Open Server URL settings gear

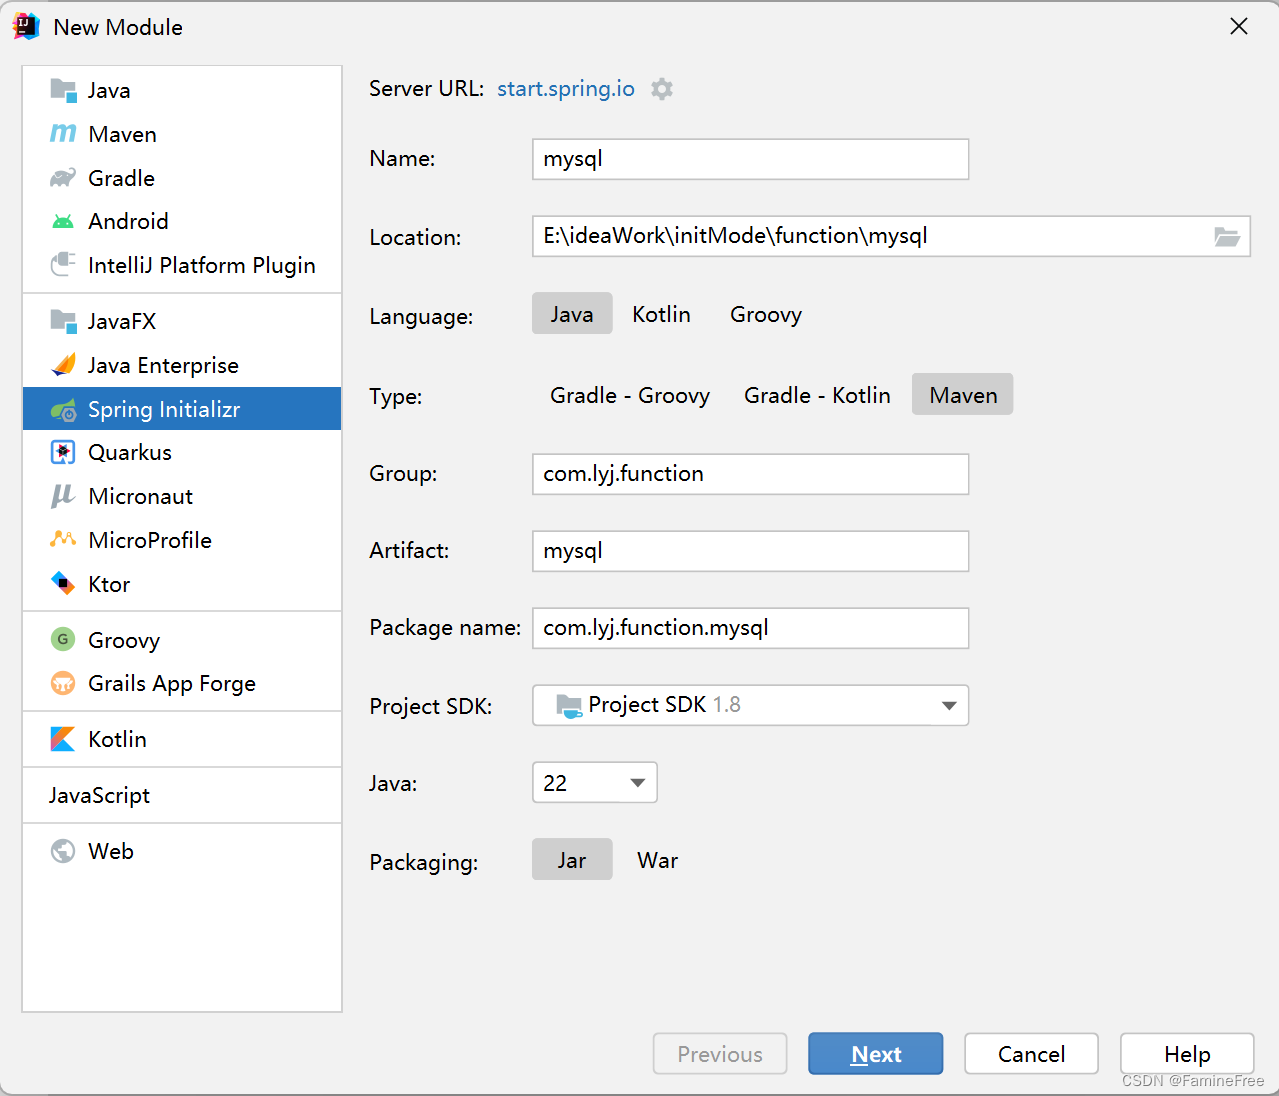[661, 89]
